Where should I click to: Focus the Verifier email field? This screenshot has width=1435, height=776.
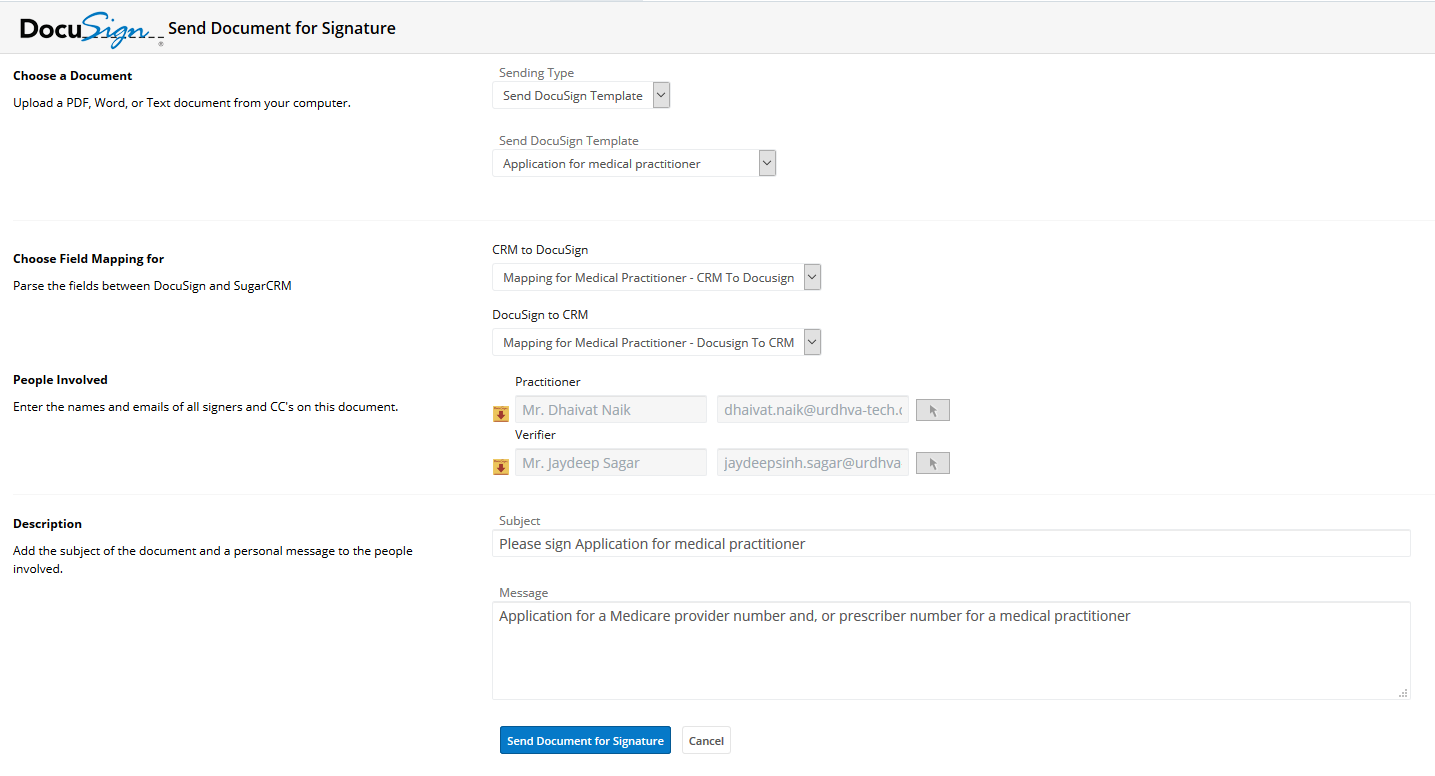tap(813, 463)
